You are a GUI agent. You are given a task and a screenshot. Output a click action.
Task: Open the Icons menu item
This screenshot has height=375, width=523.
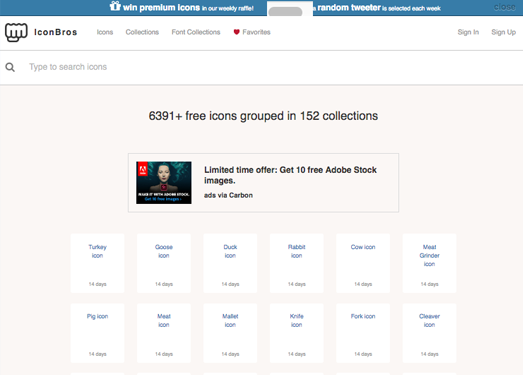(x=105, y=32)
